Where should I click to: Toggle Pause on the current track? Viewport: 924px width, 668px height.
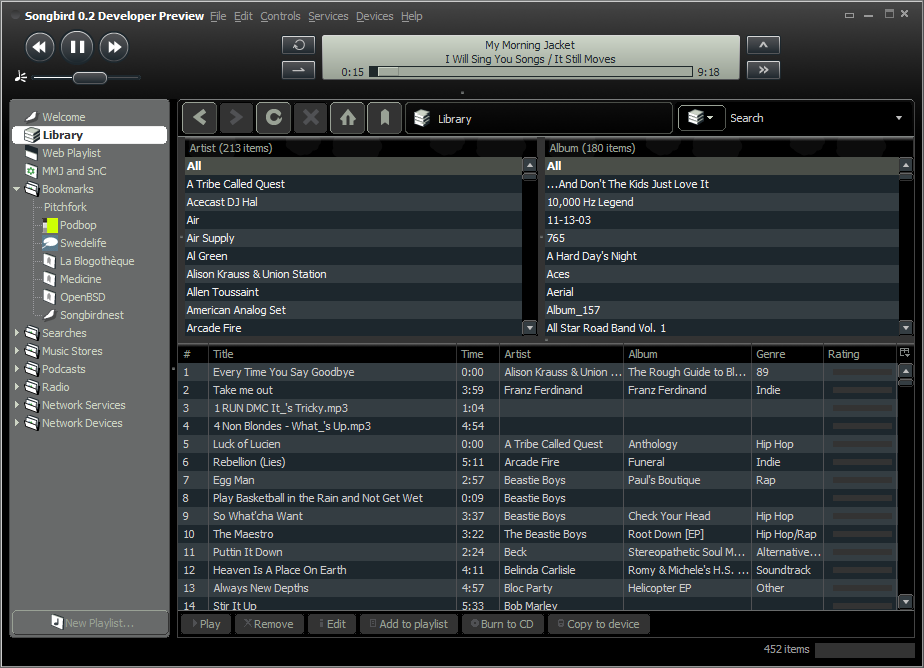coord(77,46)
